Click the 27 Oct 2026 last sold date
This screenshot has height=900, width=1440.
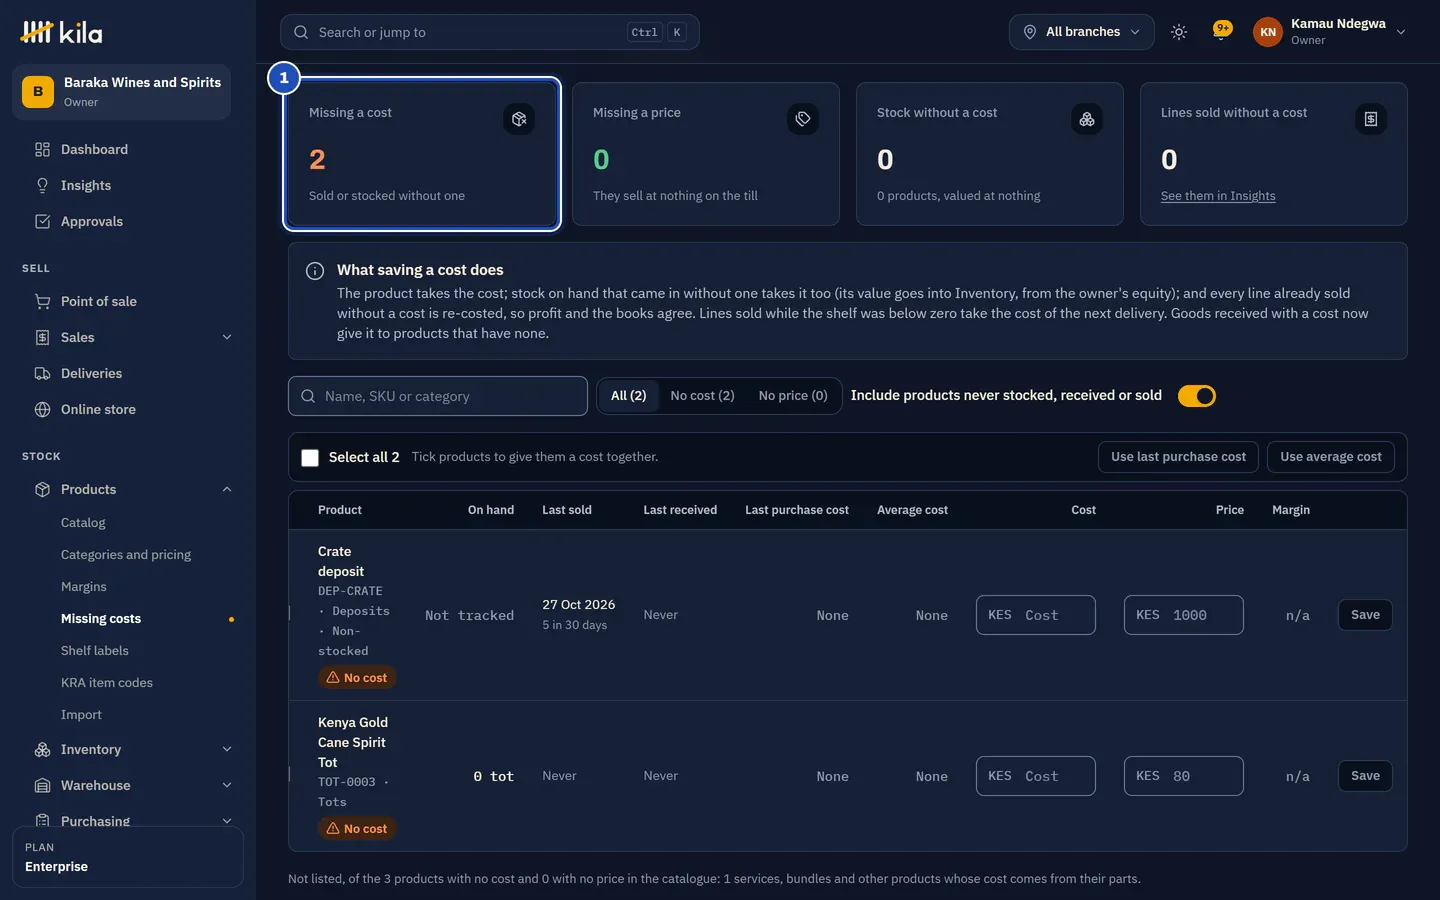pos(579,605)
